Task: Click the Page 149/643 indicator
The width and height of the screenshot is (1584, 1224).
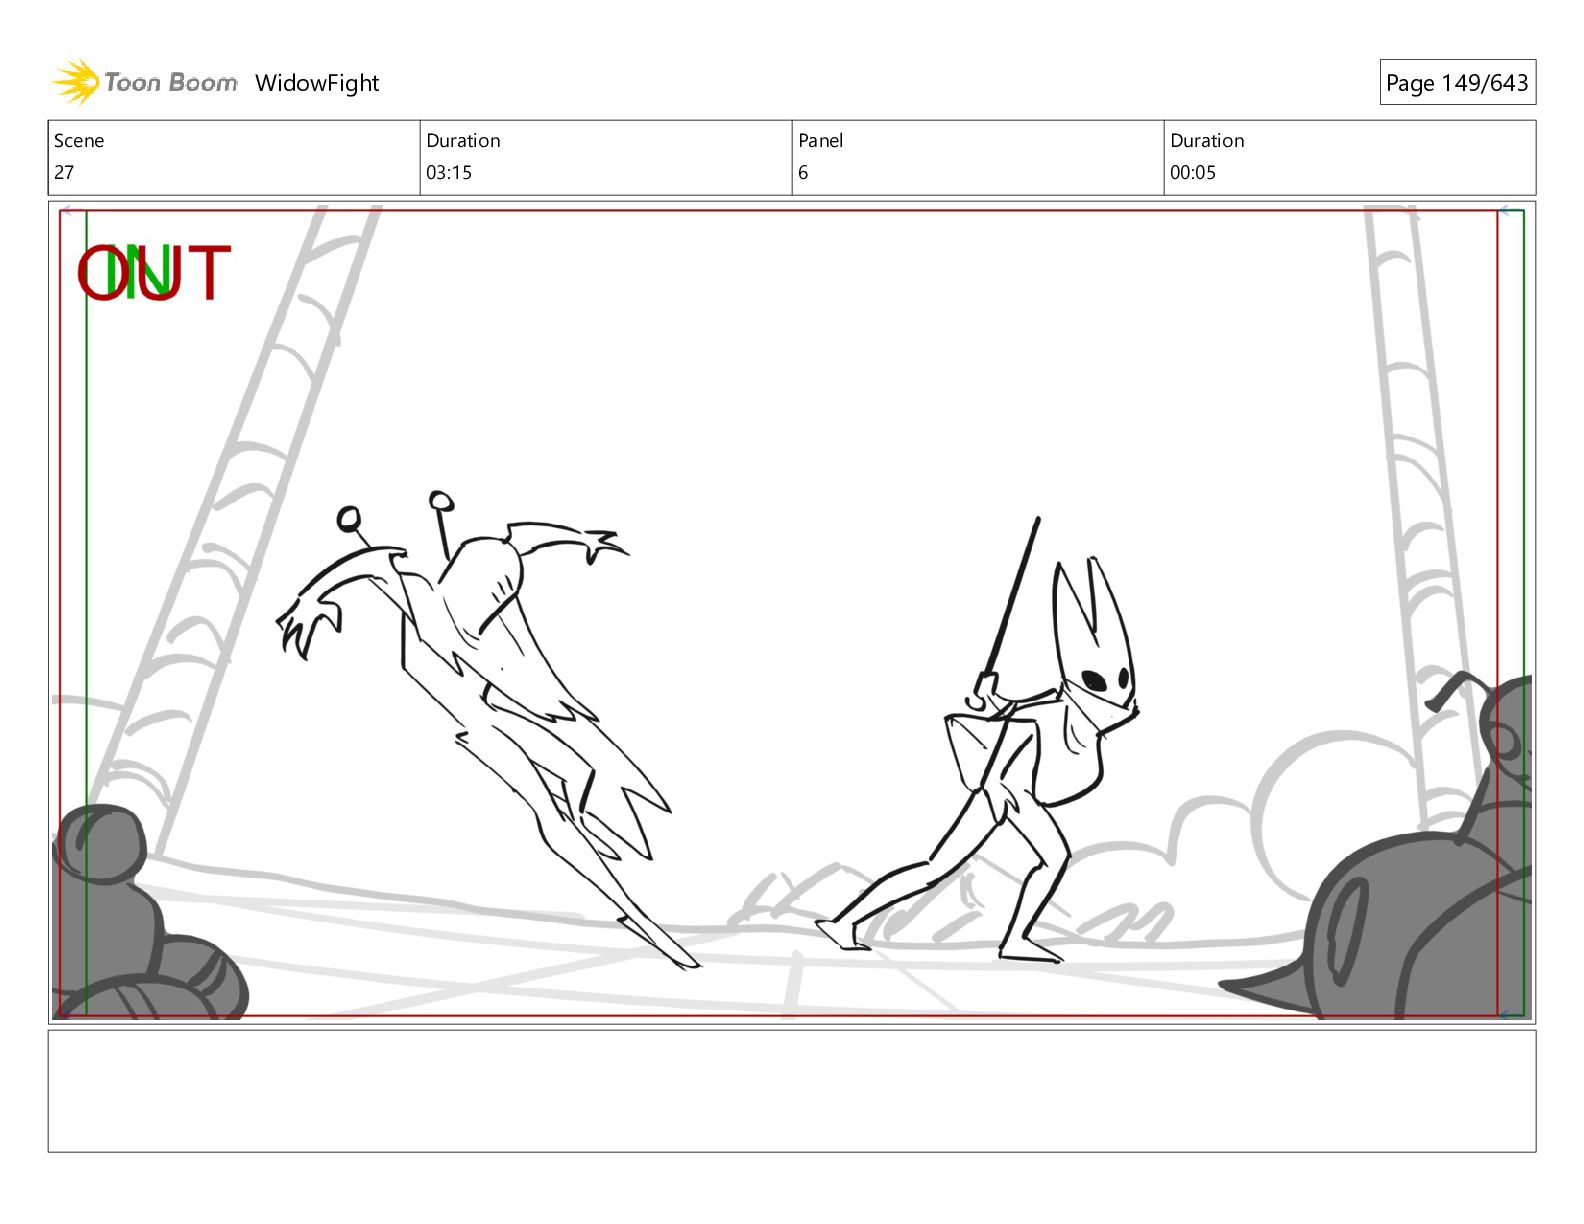Action: click(1457, 83)
